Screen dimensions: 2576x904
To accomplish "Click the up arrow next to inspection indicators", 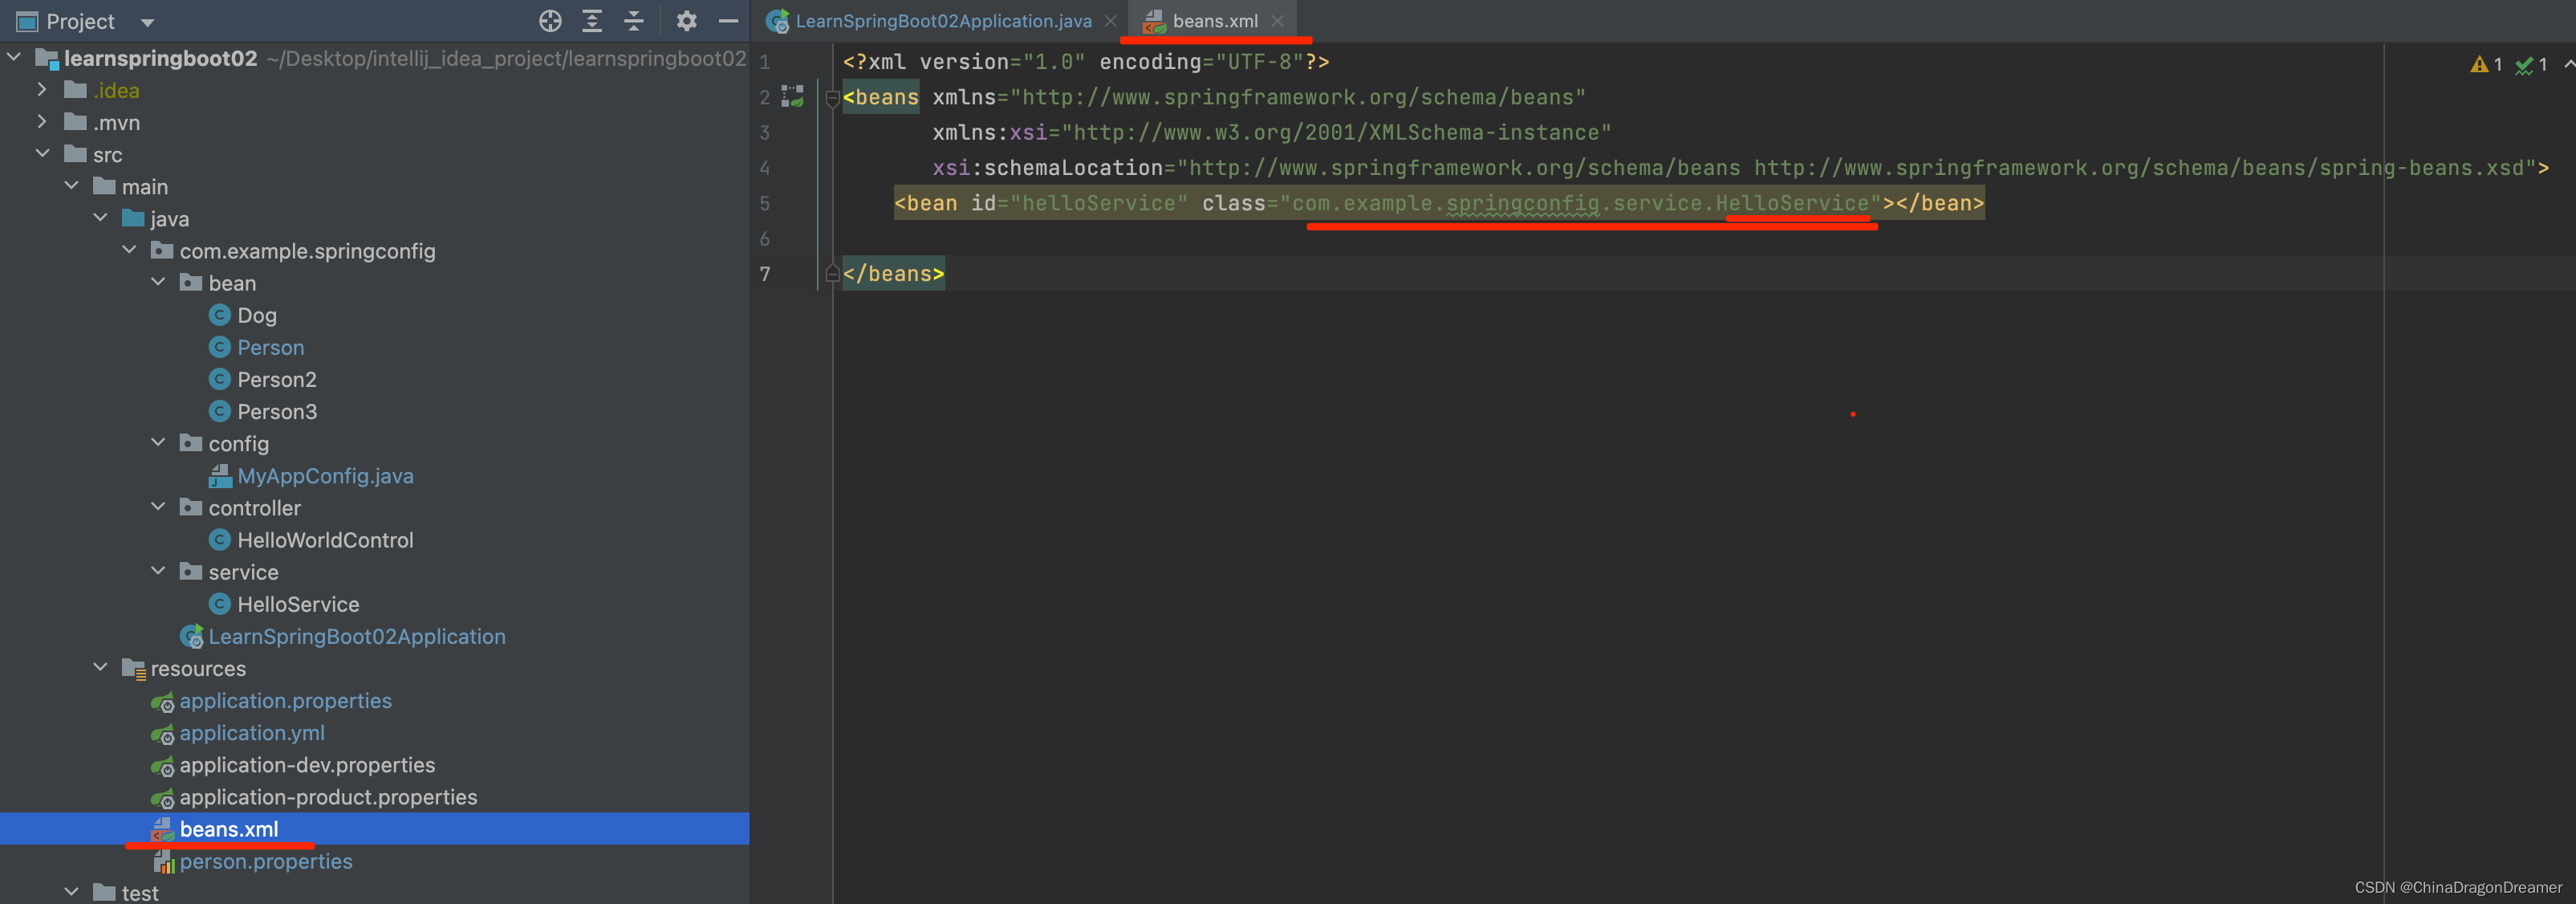I will pyautogui.click(x=2568, y=63).
